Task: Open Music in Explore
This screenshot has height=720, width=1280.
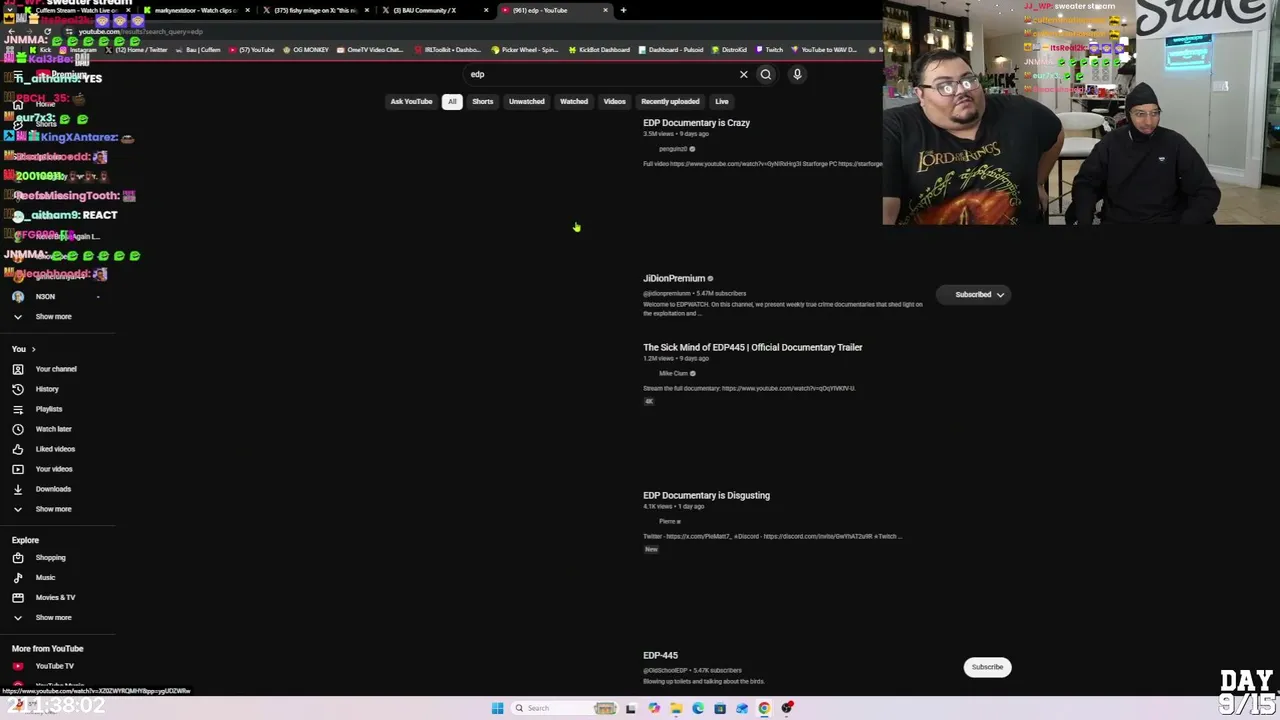Action: pos(57,577)
